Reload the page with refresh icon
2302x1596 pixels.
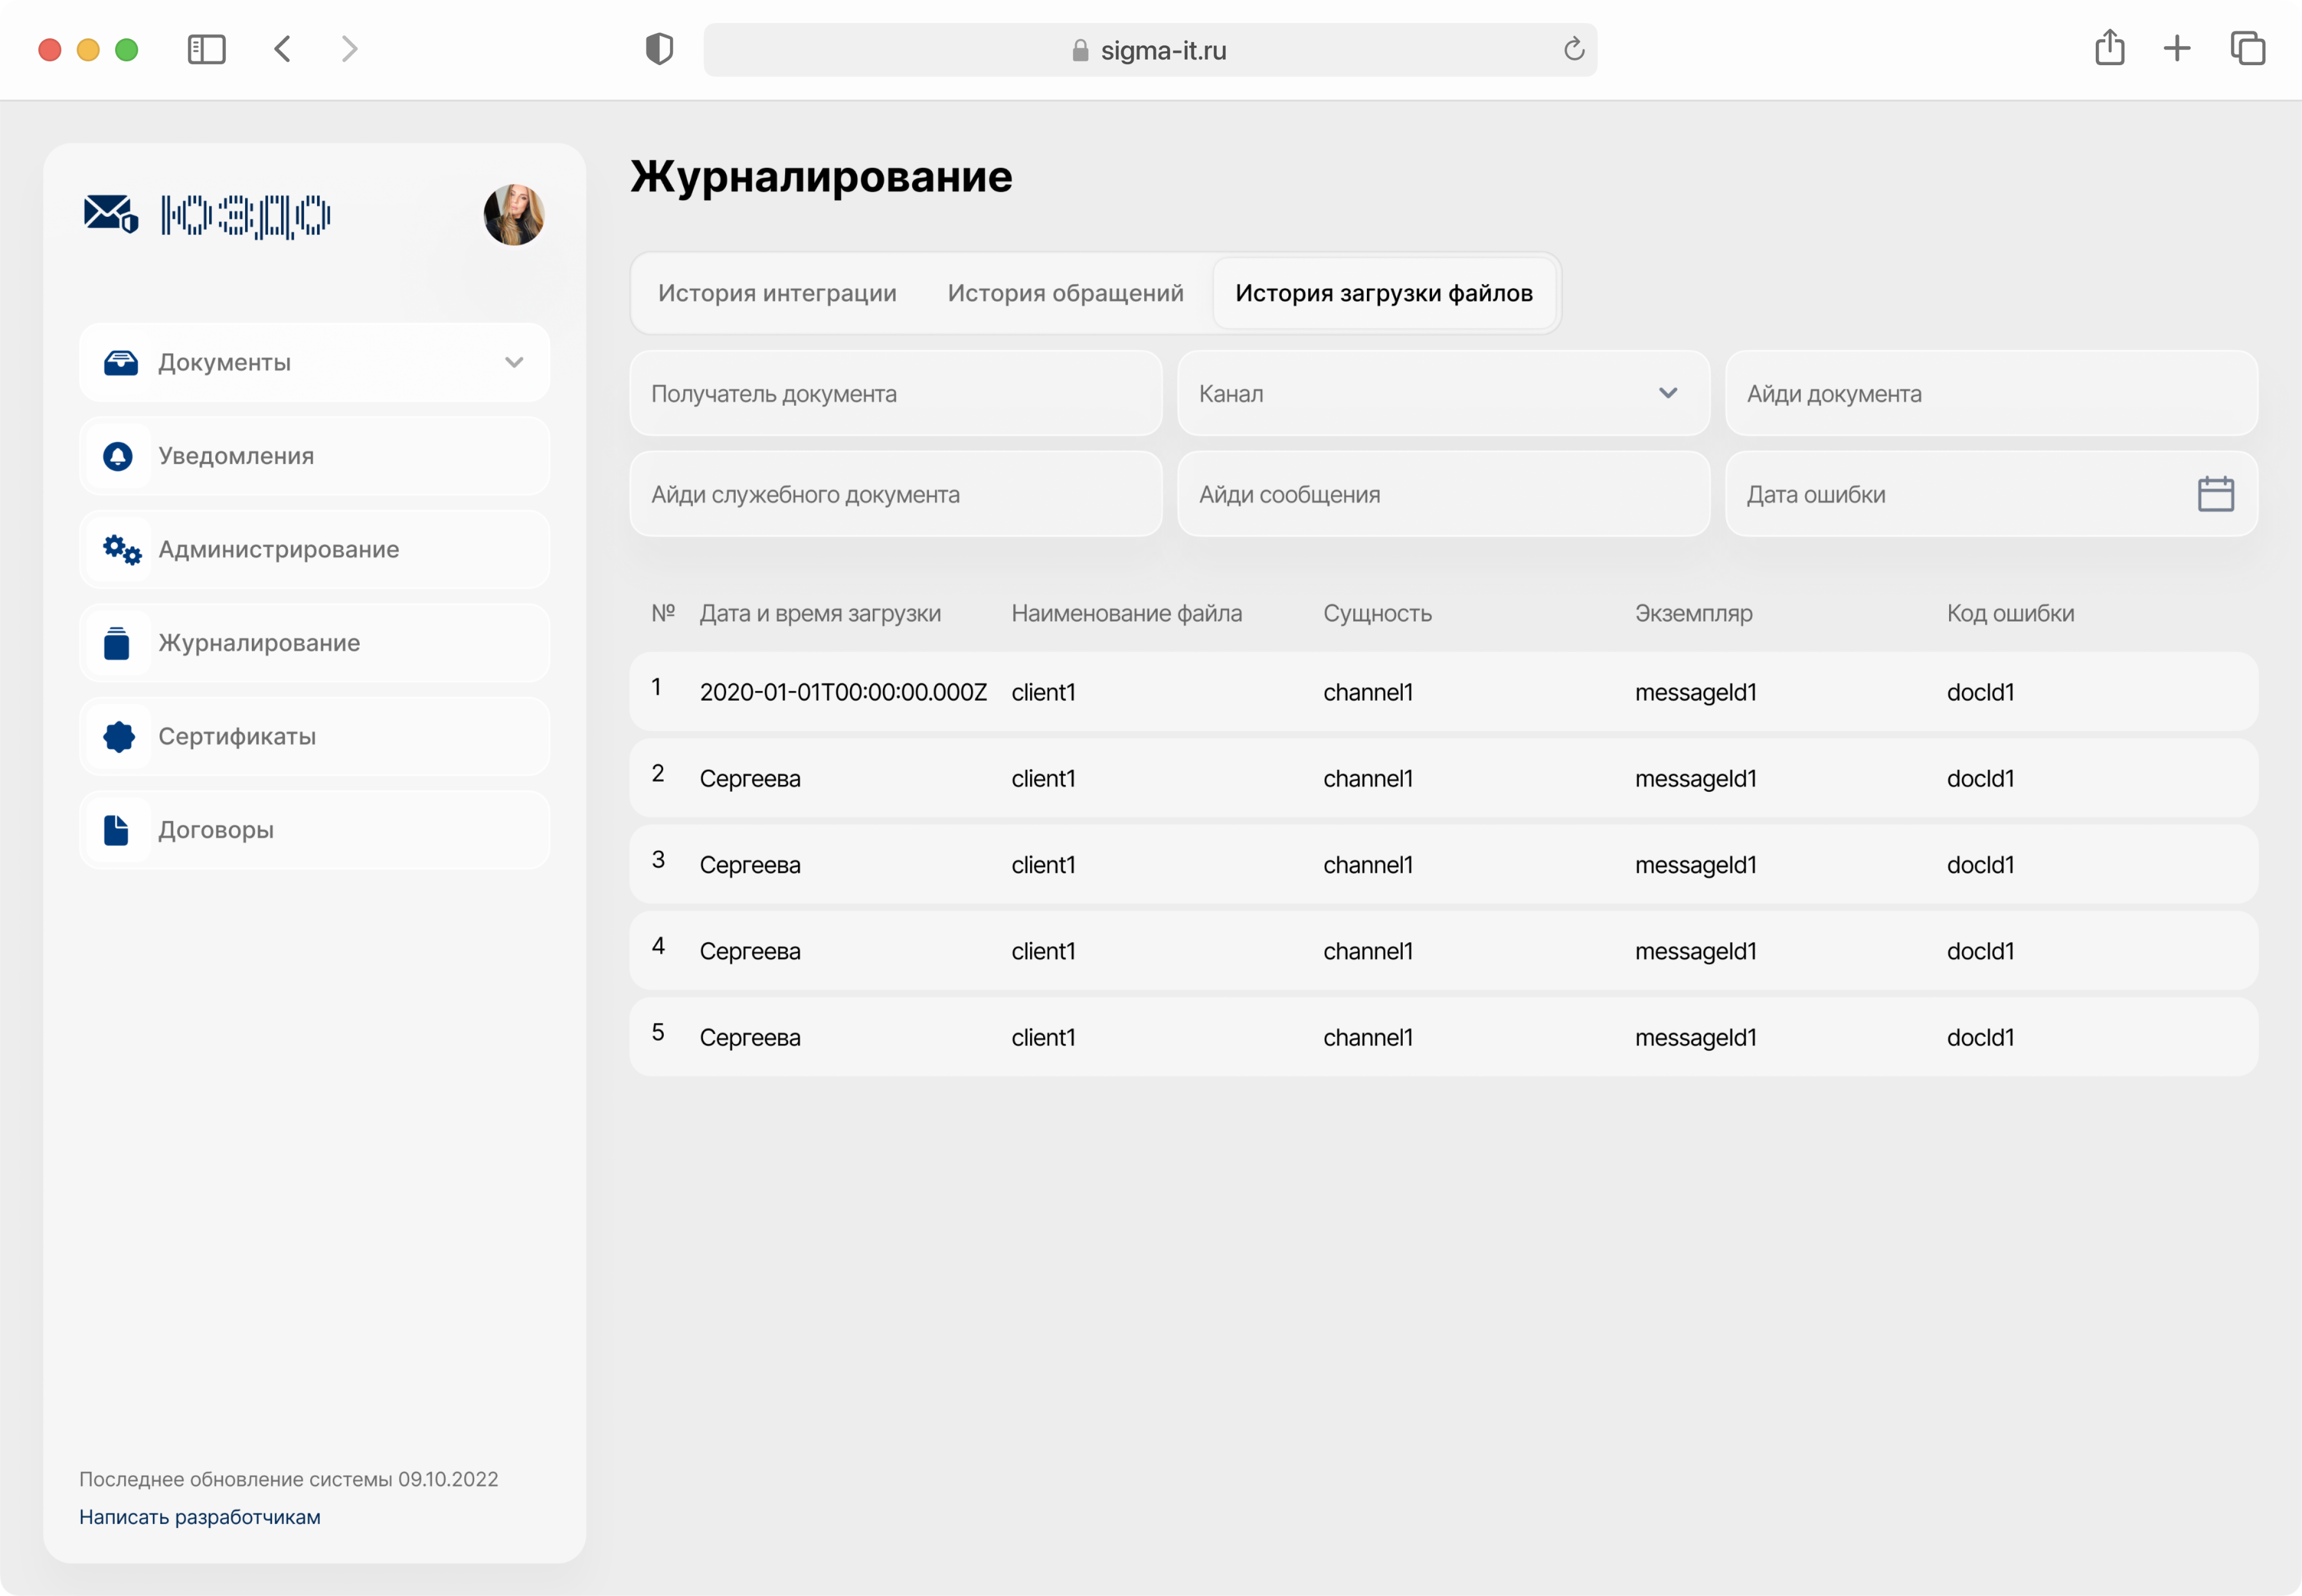[1573, 49]
